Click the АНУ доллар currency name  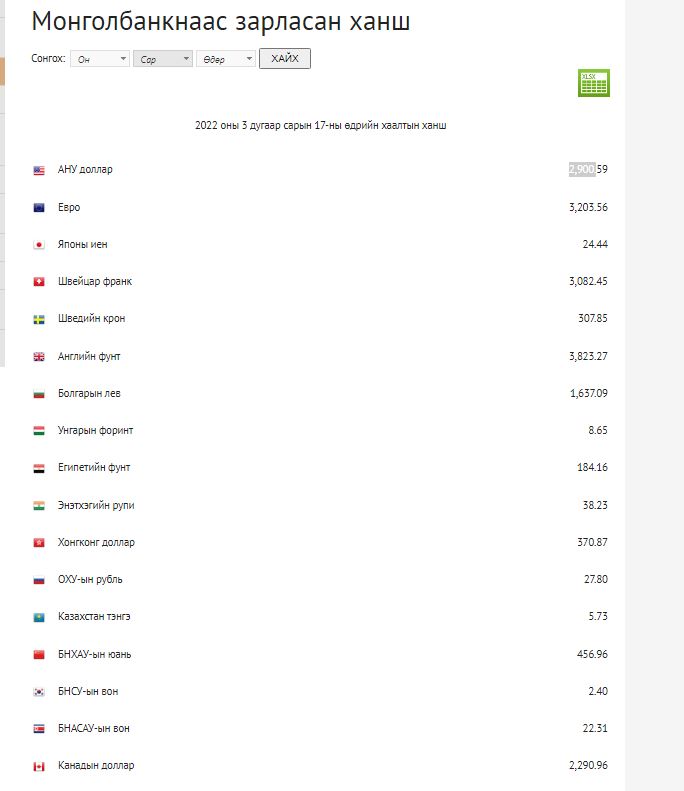coord(85,170)
